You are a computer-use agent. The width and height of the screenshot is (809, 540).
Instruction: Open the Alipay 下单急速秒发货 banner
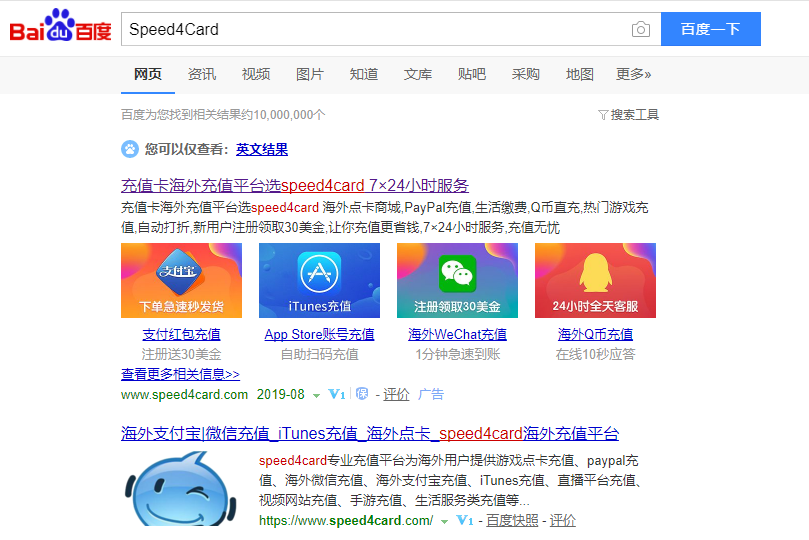pos(181,280)
